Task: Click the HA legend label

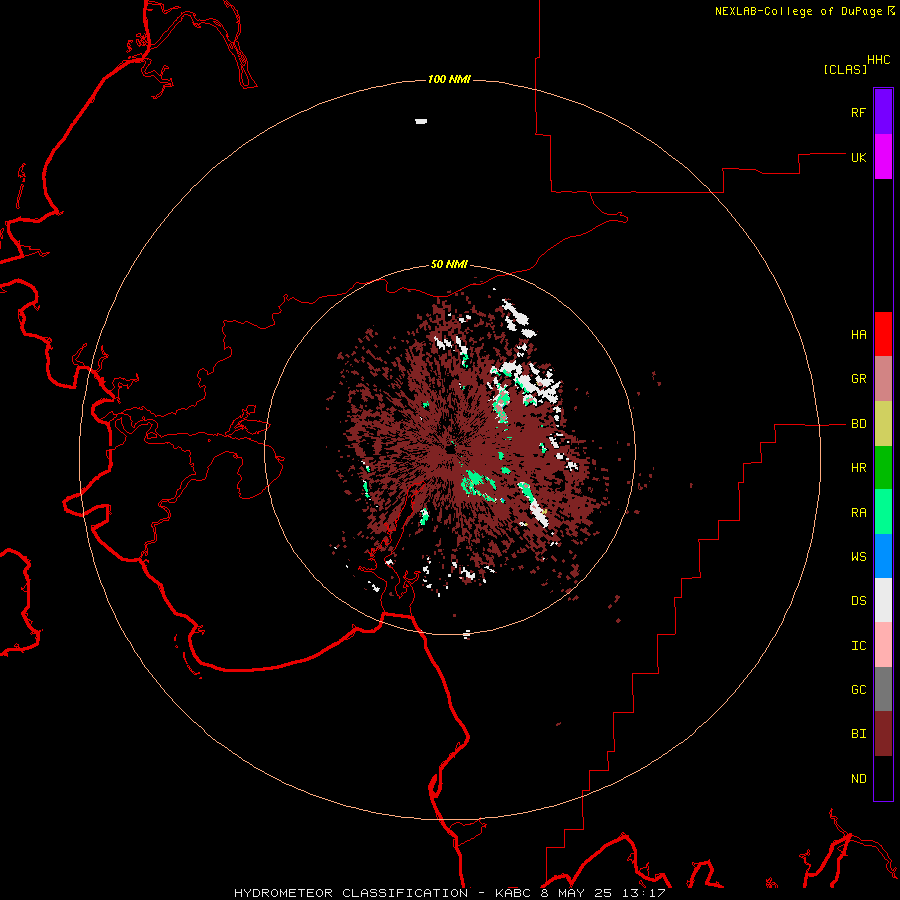Action: pyautogui.click(x=858, y=335)
